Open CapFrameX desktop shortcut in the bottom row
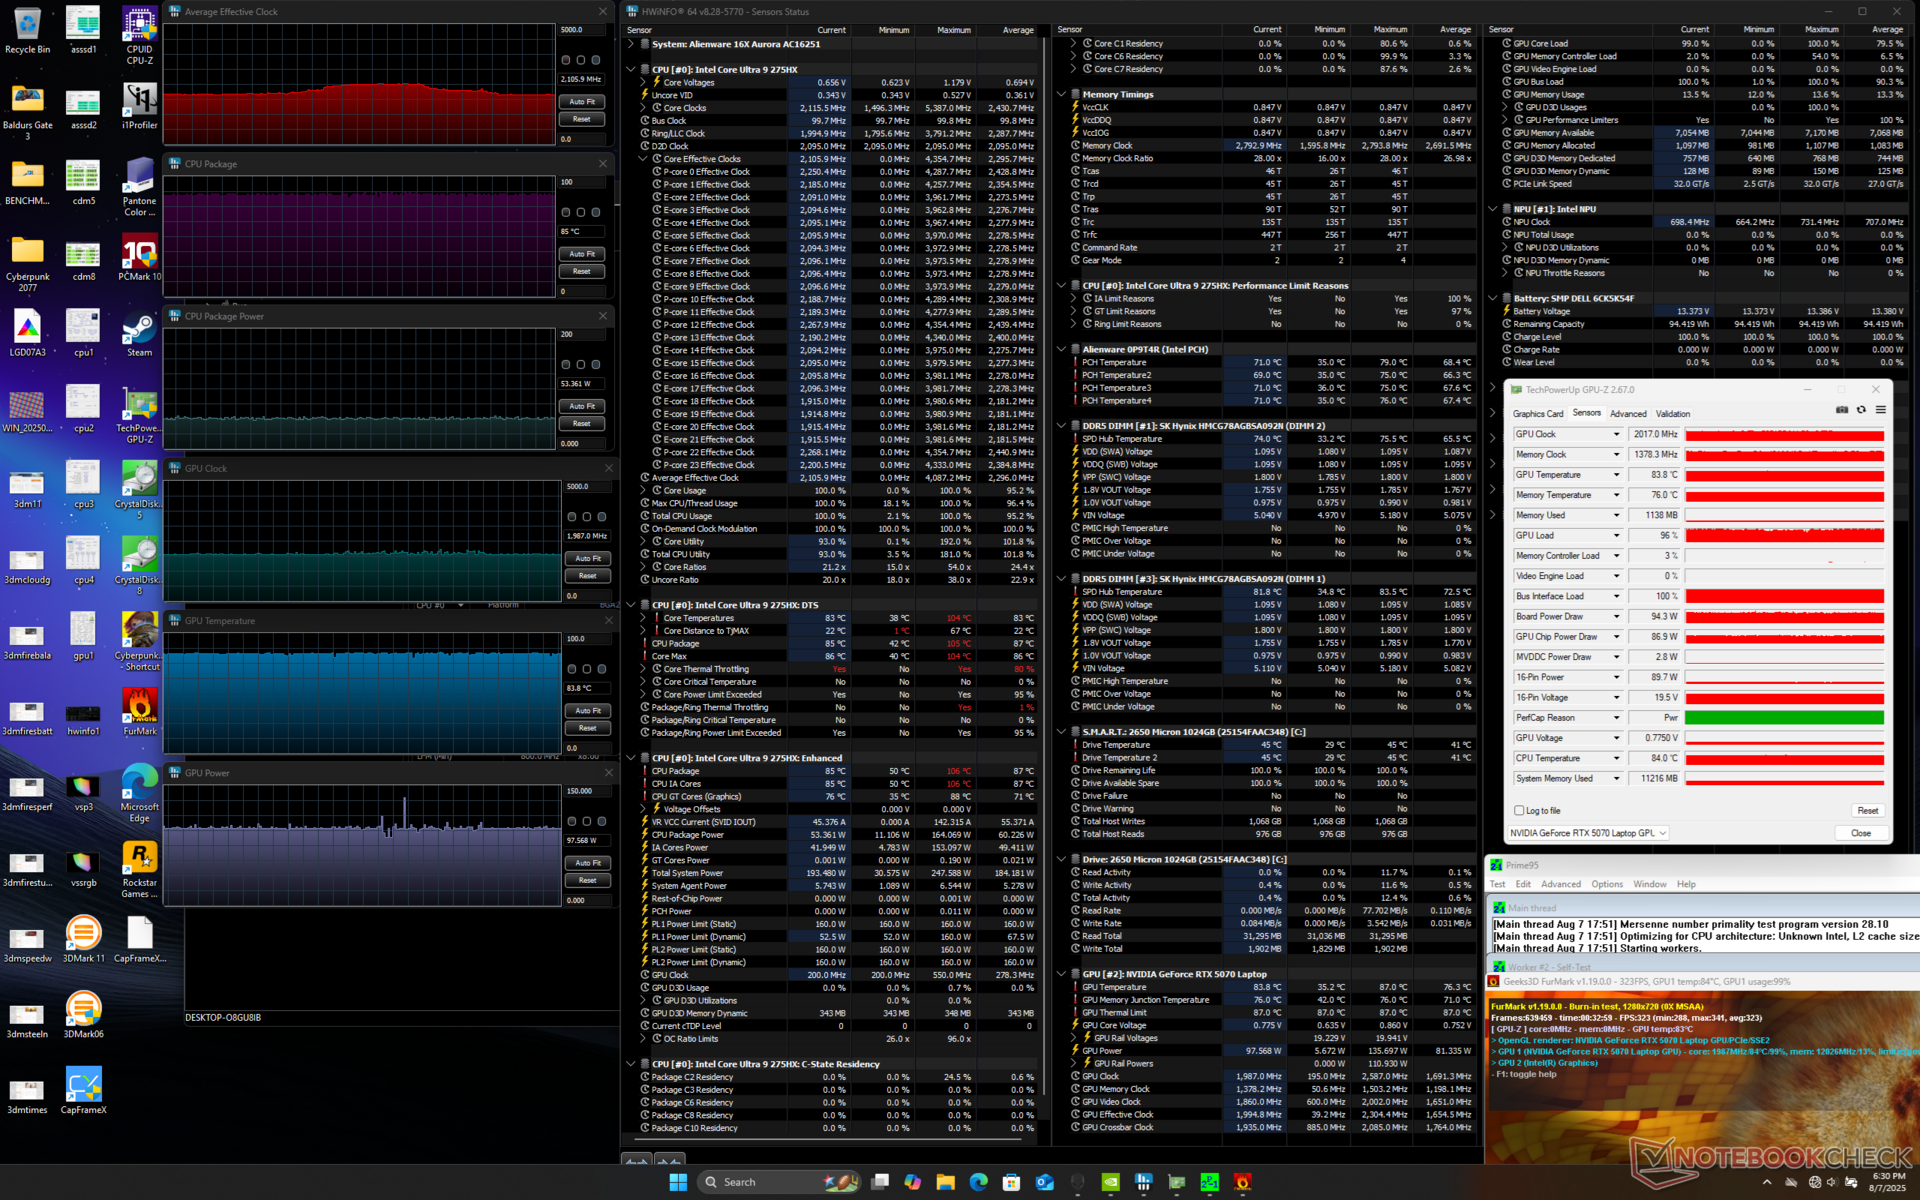Image resolution: width=1920 pixels, height=1200 pixels. 83,1091
